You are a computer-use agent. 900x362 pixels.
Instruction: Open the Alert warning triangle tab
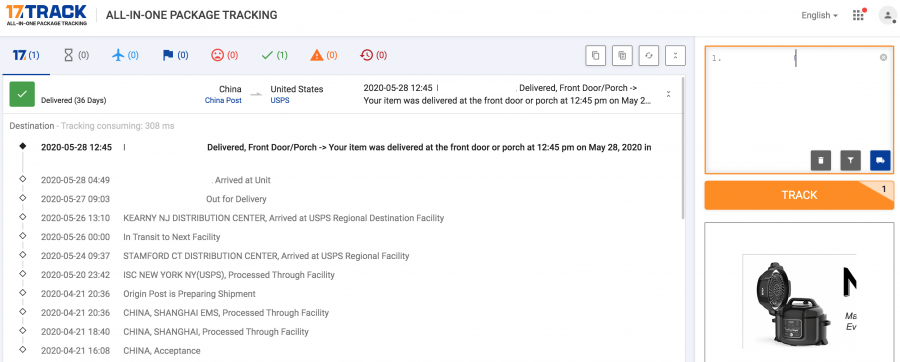[324, 56]
